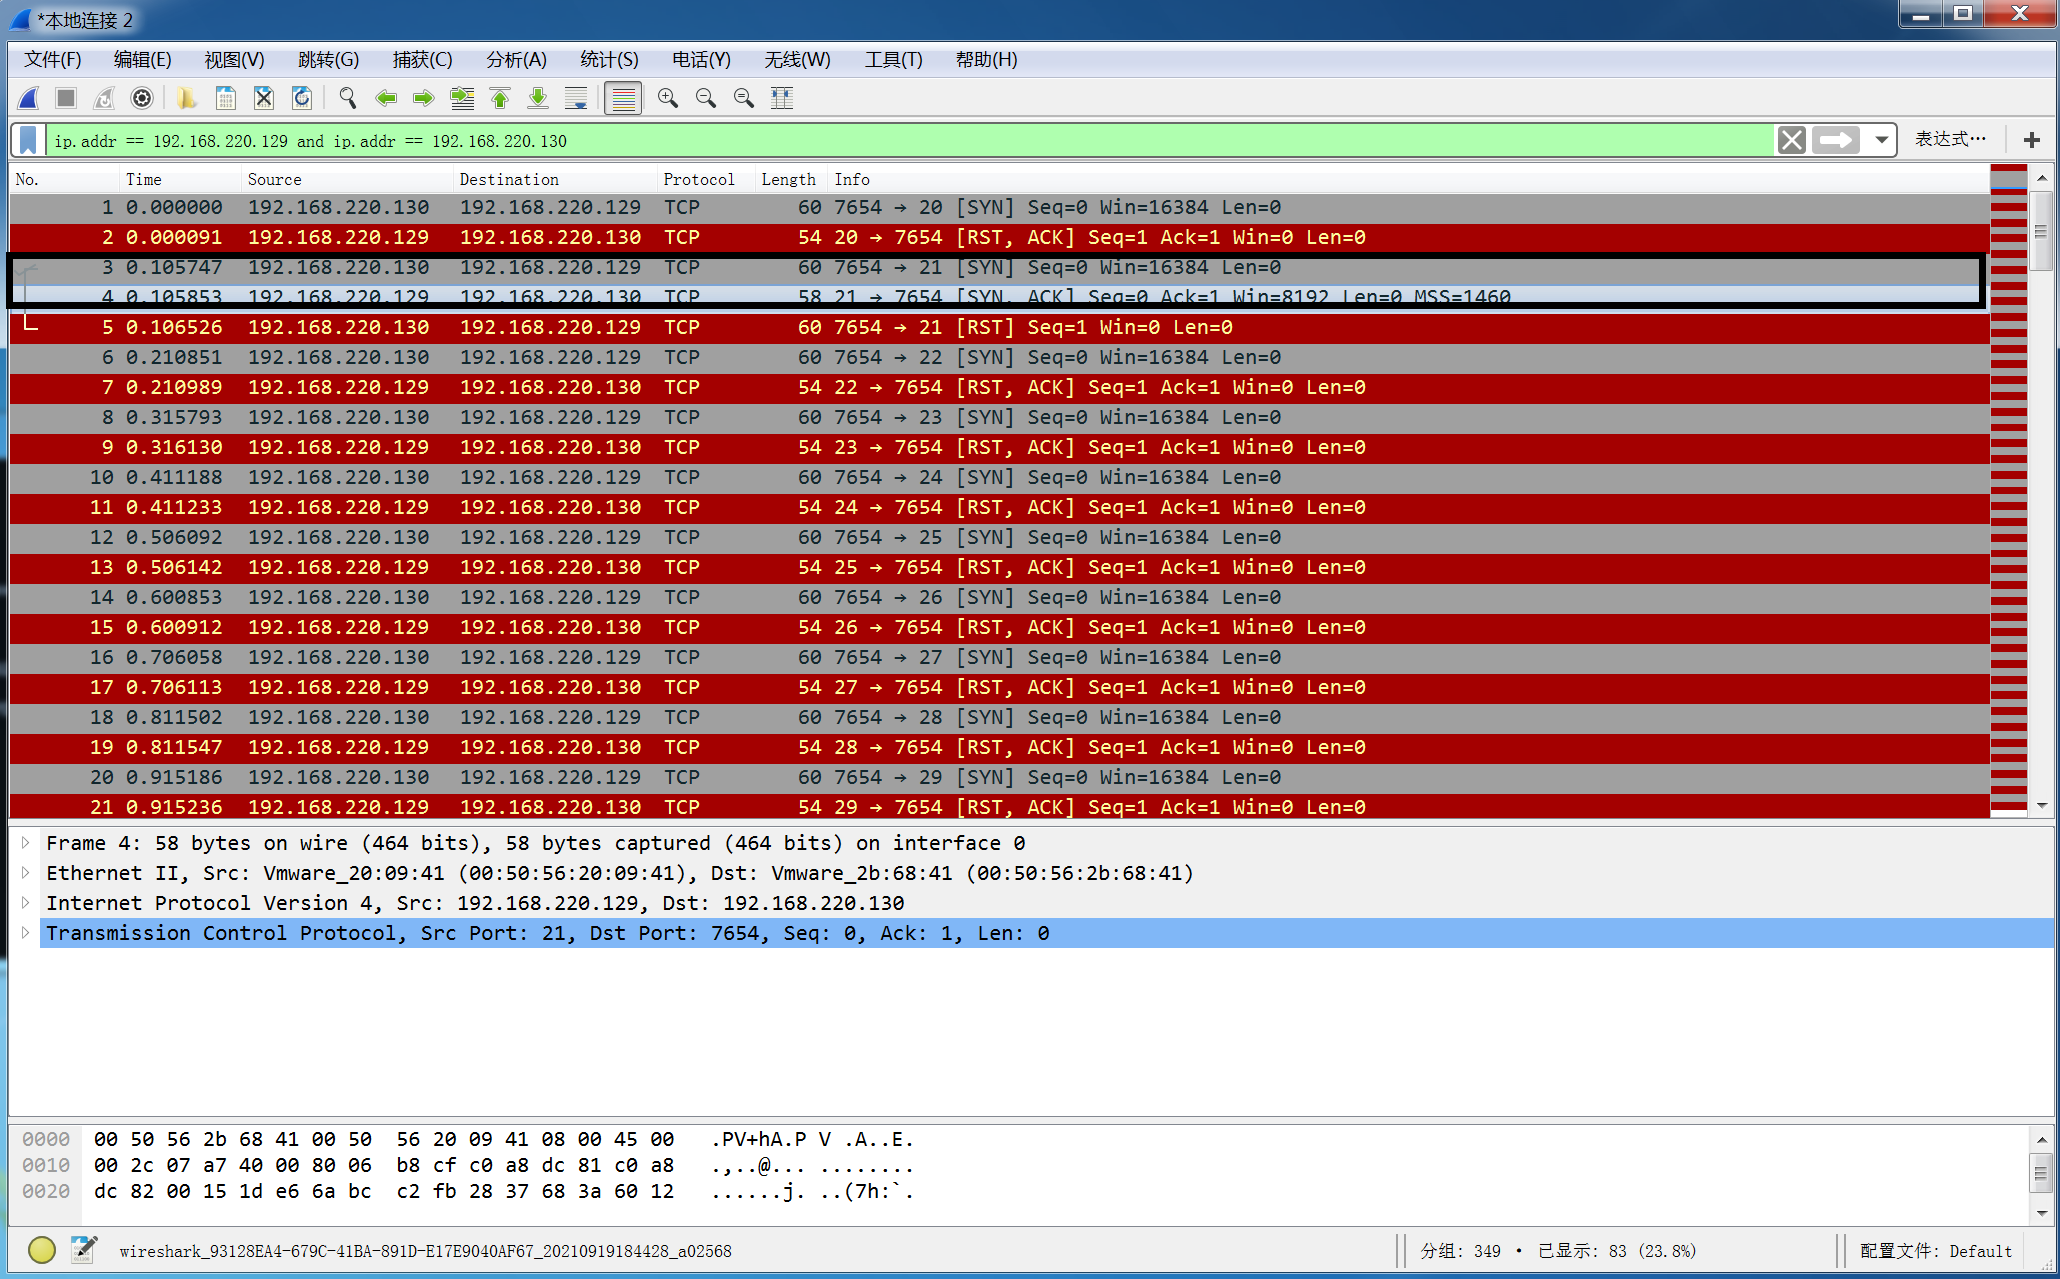Open recent display filters dropdown

(x=1881, y=140)
